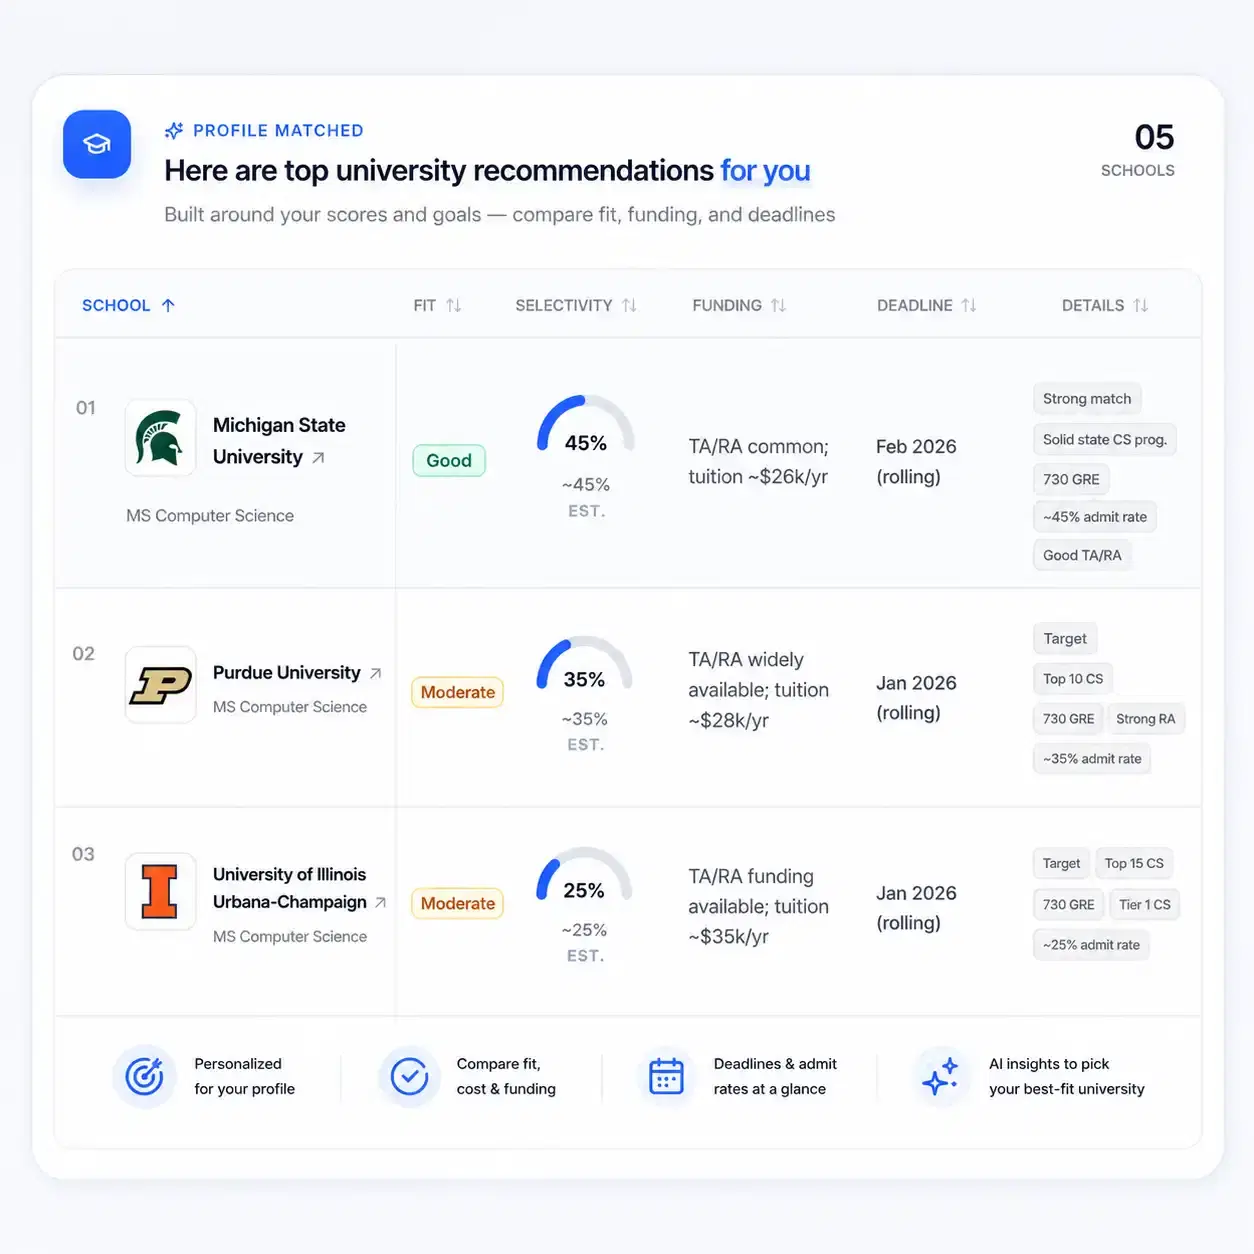Click the Illinois orange I logo
This screenshot has height=1254, width=1254.
coord(160,891)
